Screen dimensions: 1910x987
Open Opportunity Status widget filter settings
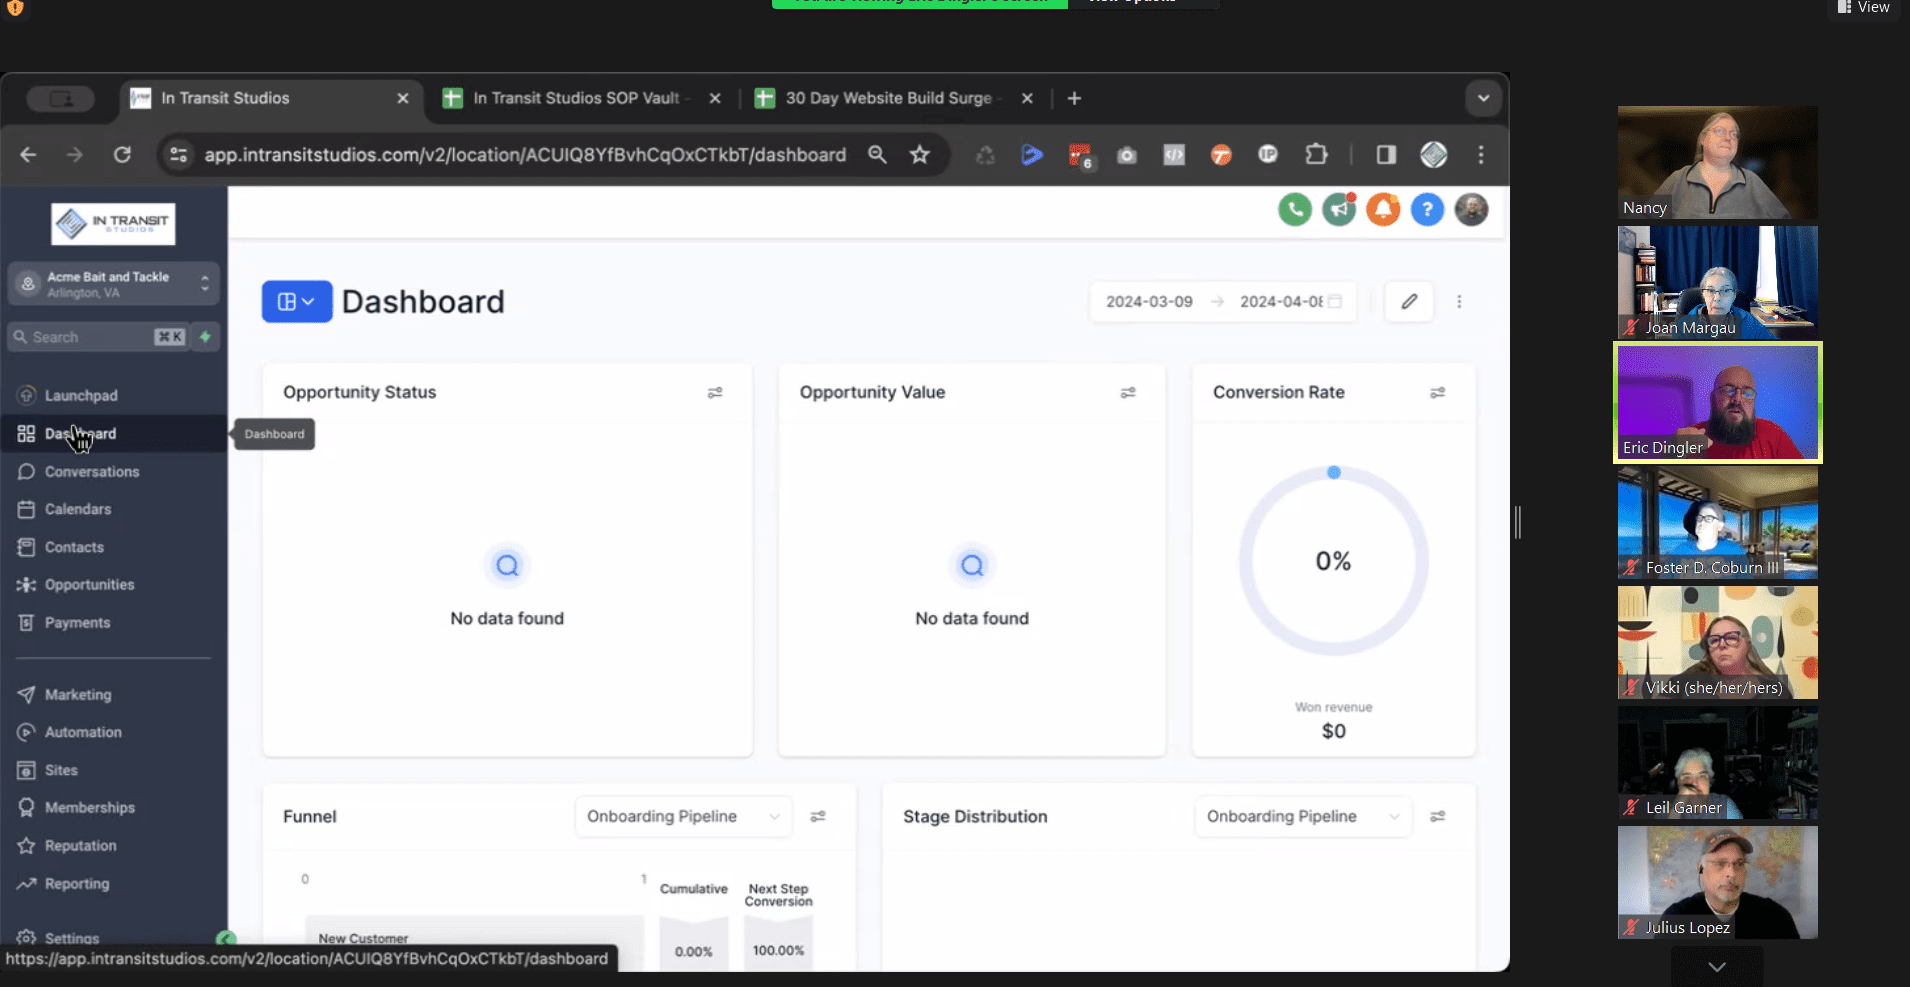(715, 393)
